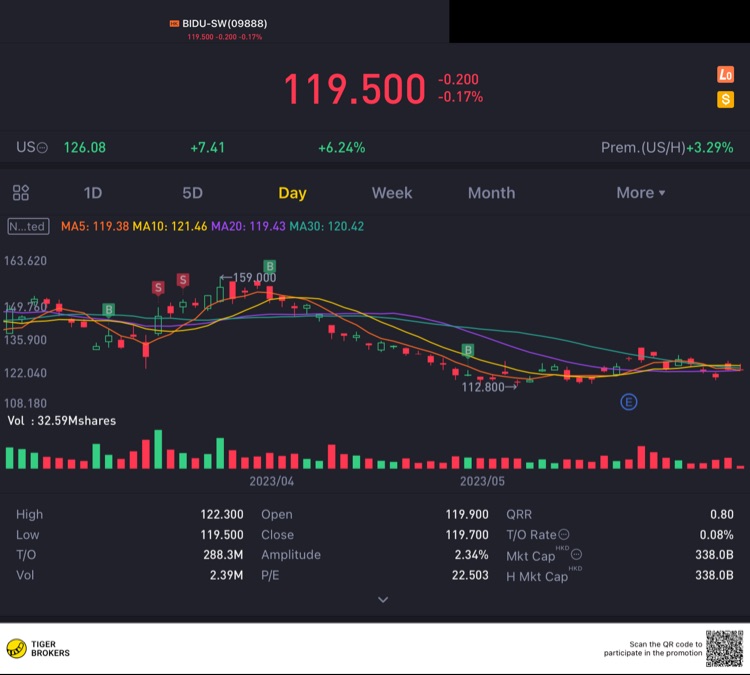Open the T/O Rate info icon

tap(564, 534)
